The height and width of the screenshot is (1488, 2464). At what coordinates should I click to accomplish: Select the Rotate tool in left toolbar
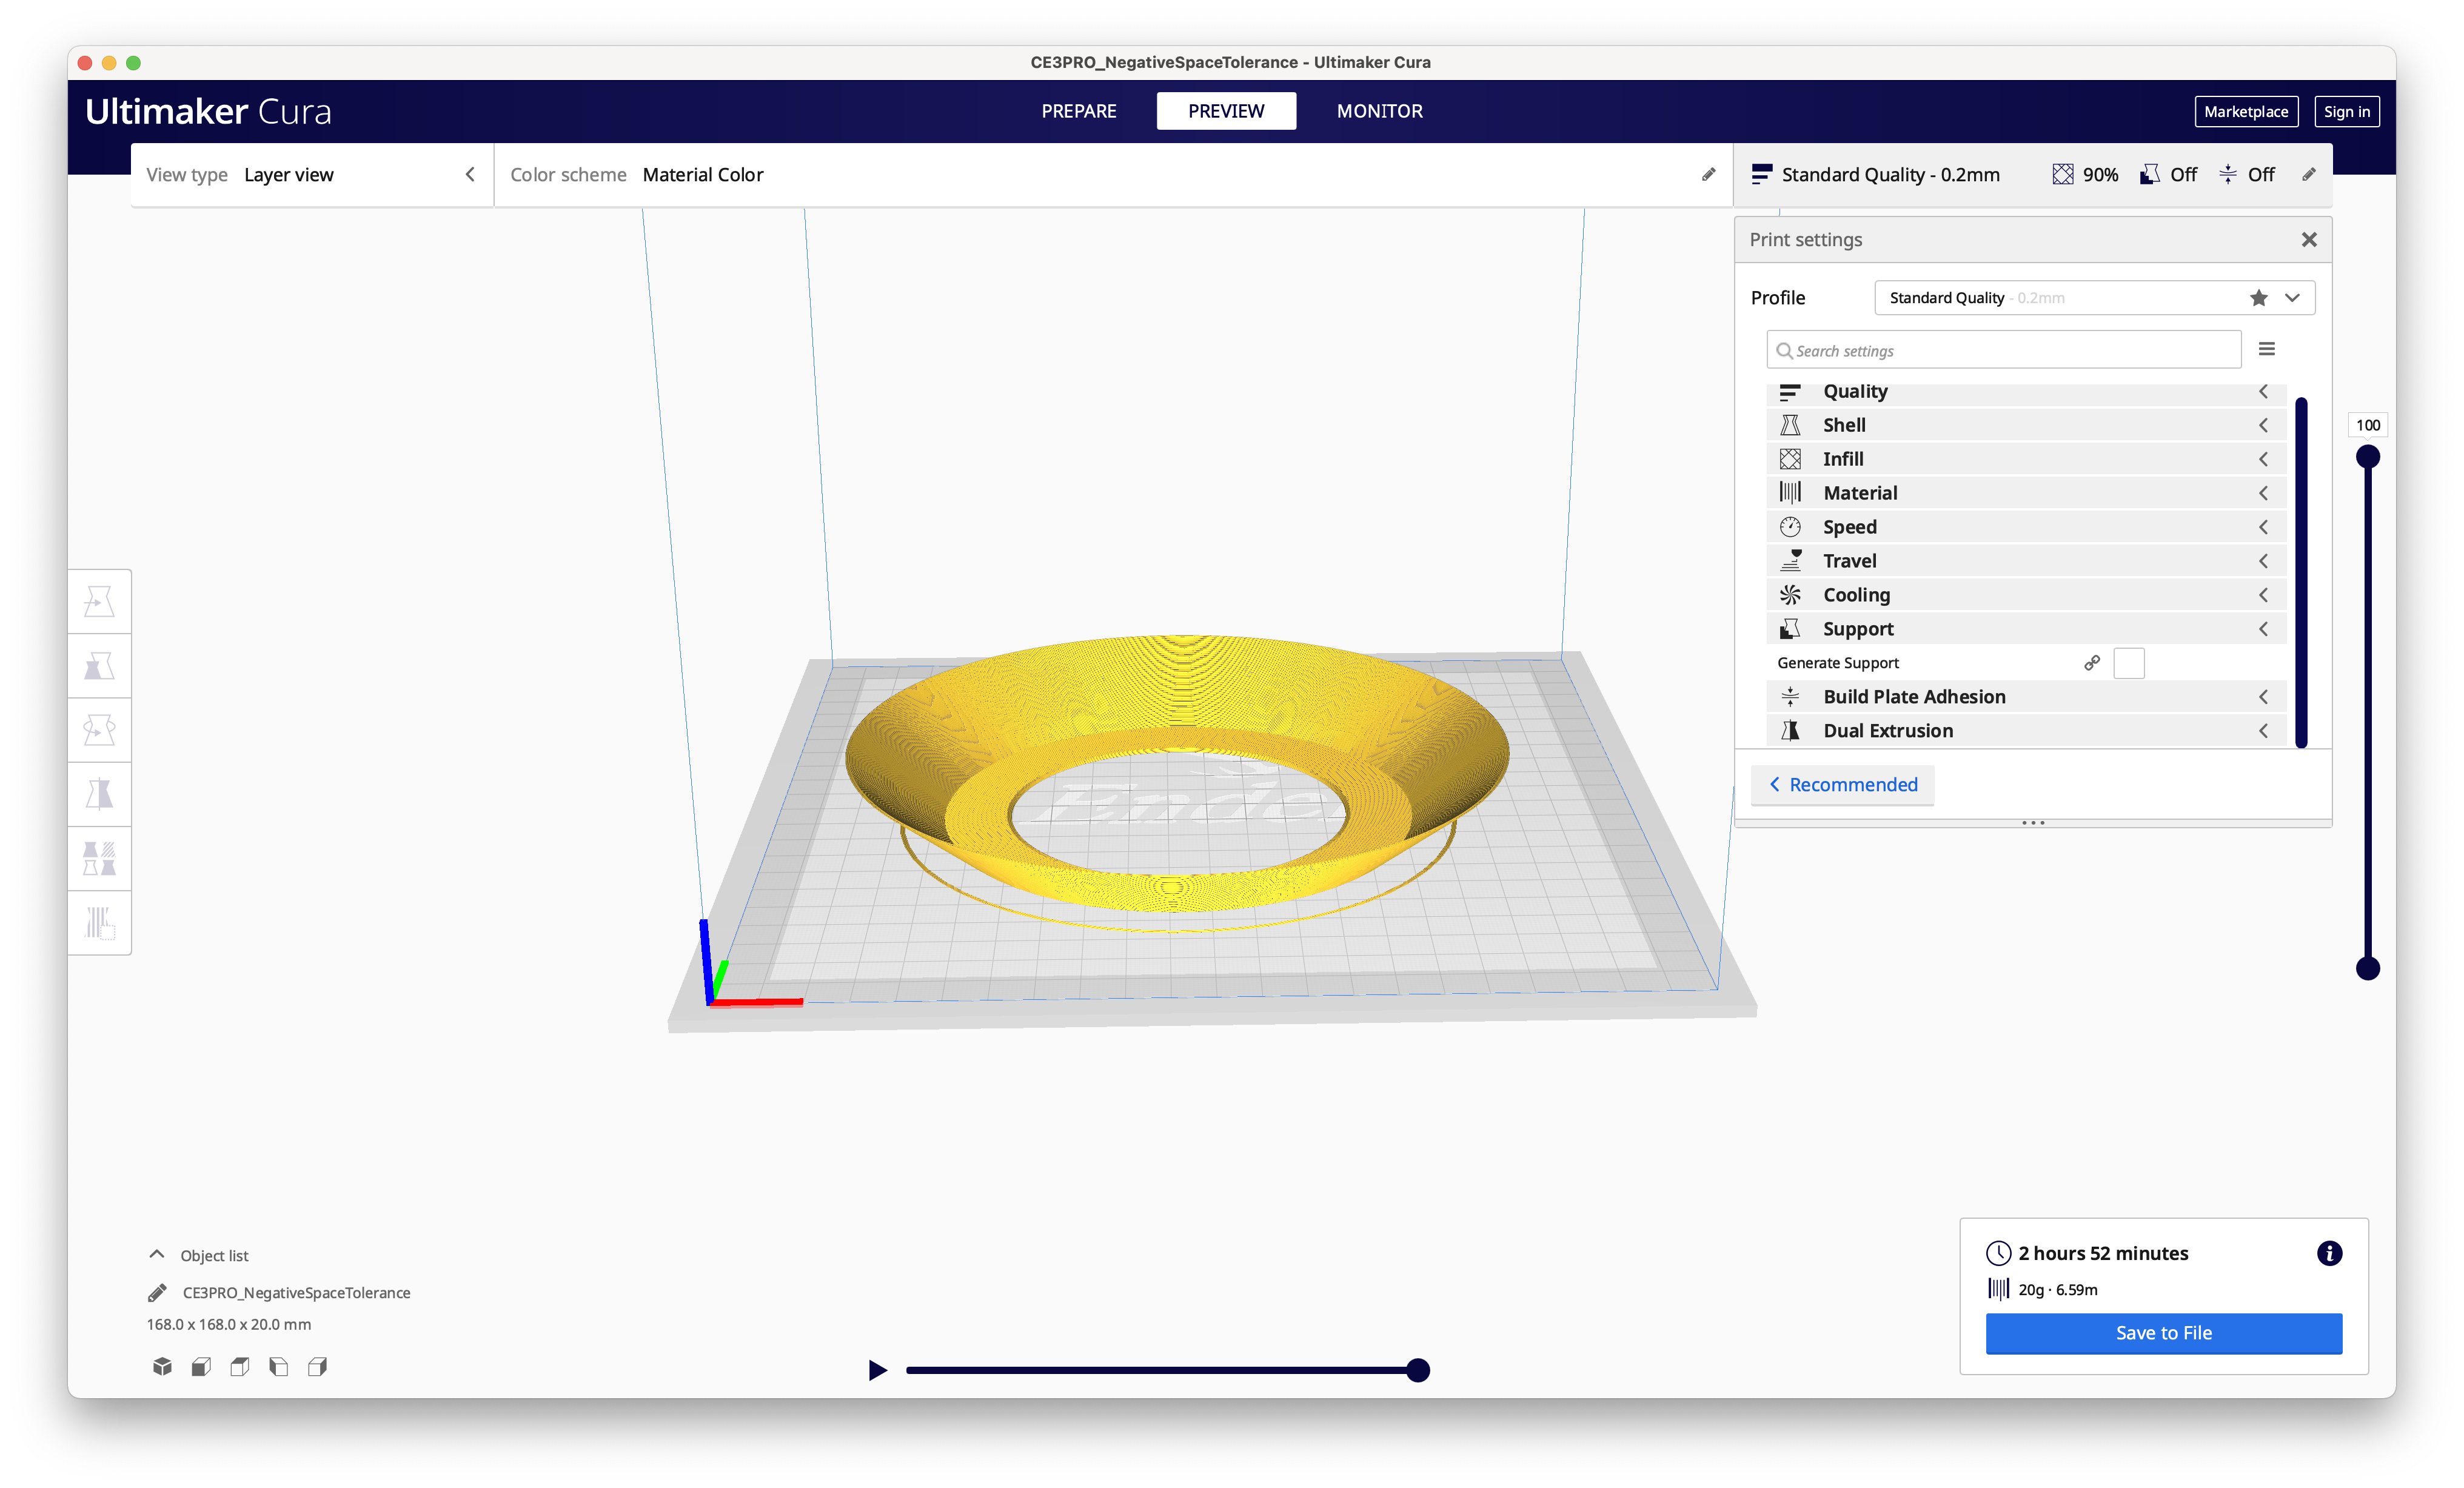click(x=99, y=730)
